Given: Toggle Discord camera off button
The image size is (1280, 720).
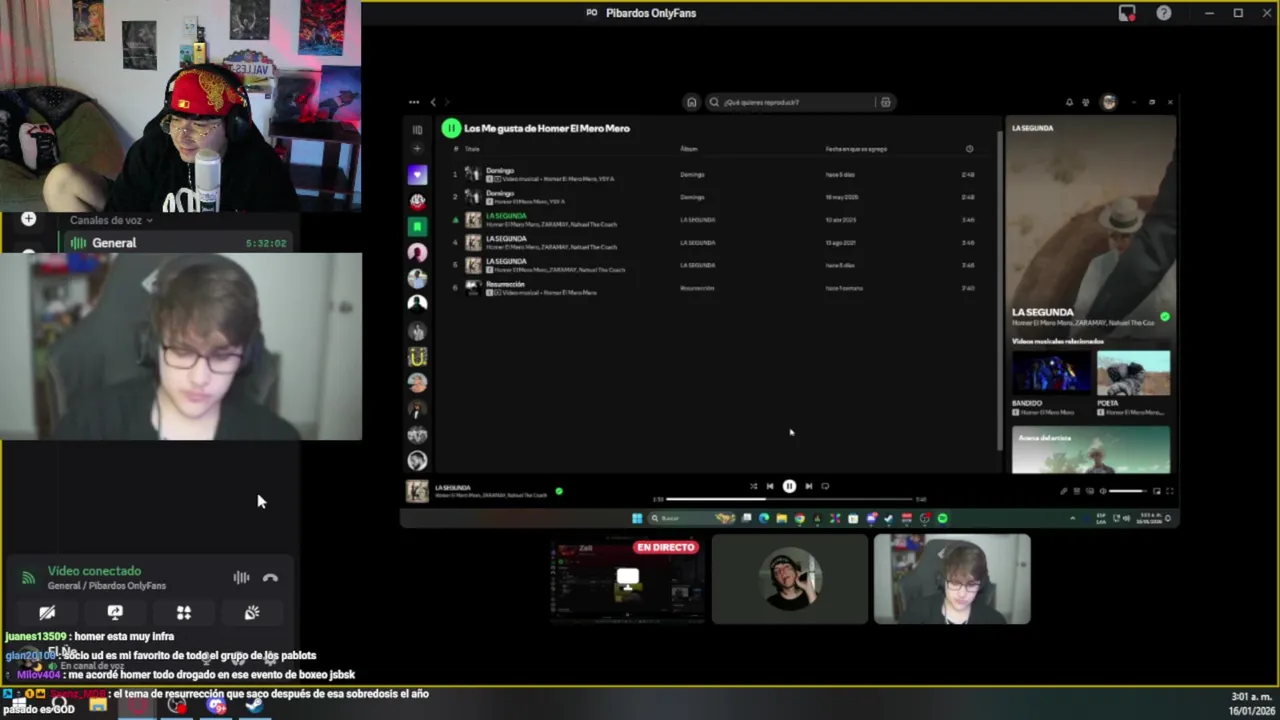Looking at the screenshot, I should point(47,612).
